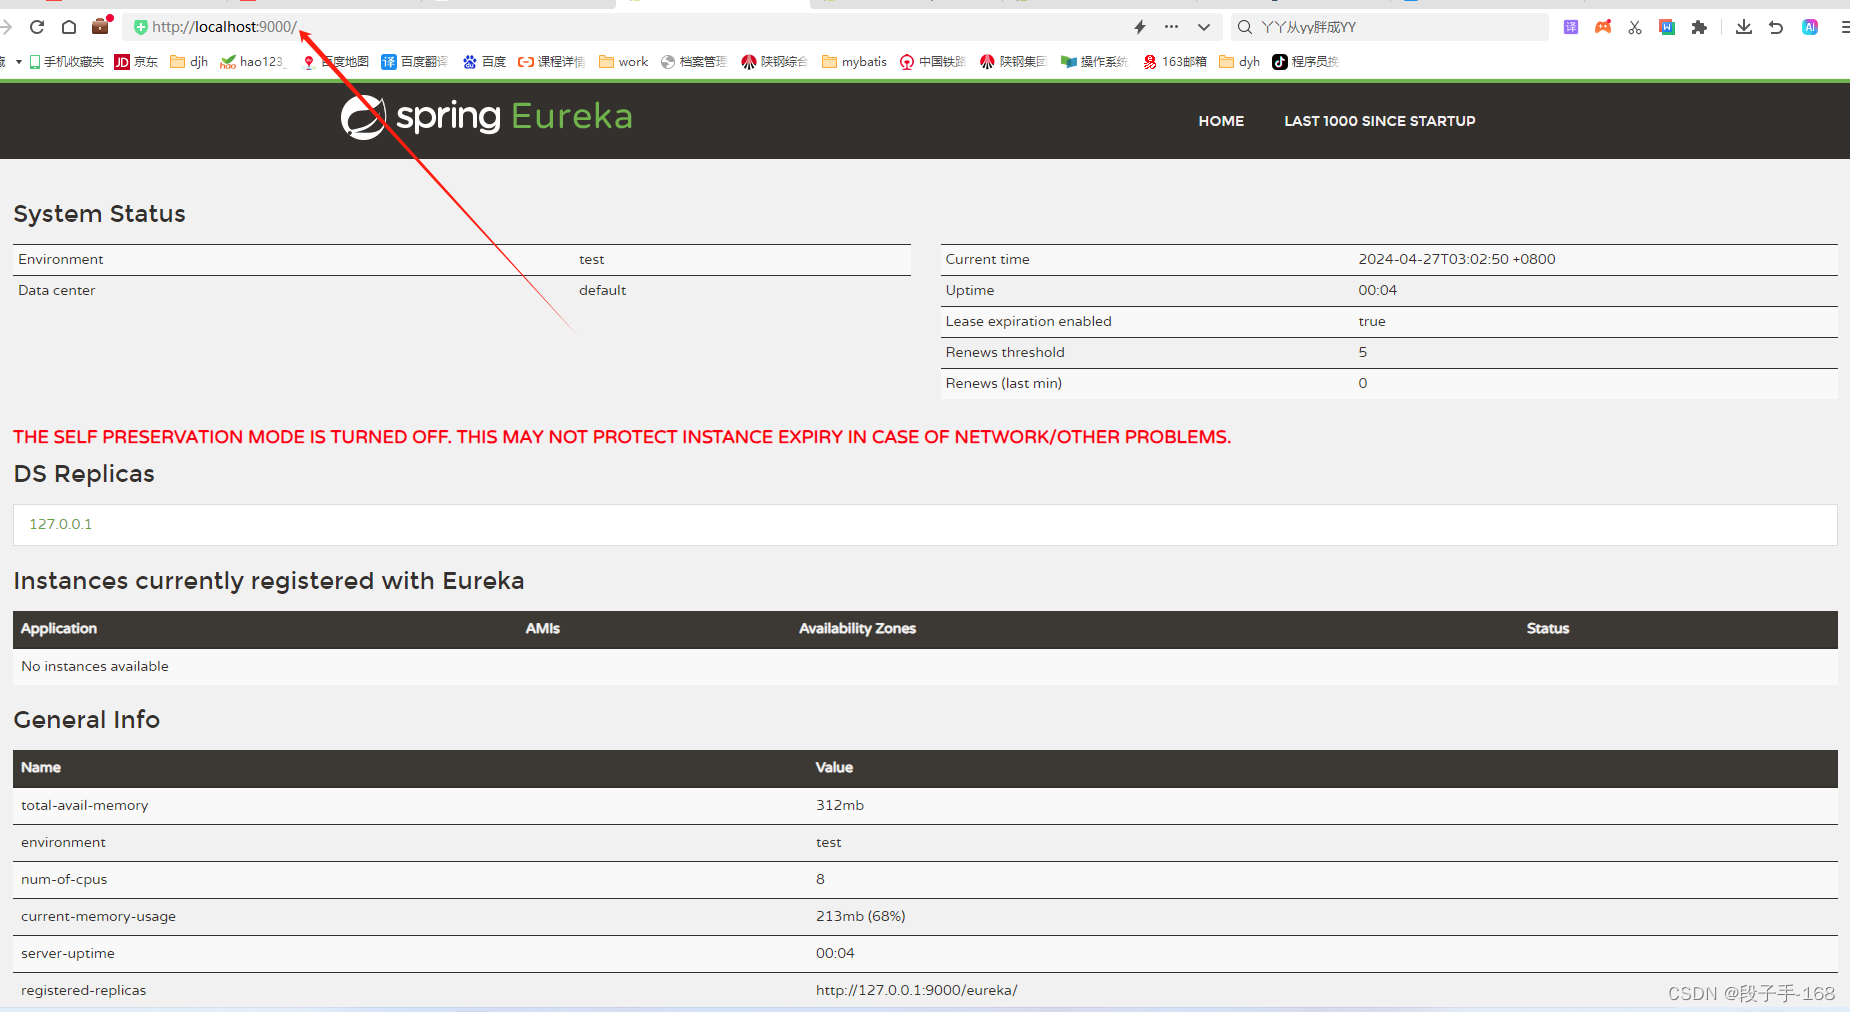Click the 'Renews threshold' label

pyautogui.click(x=1005, y=352)
